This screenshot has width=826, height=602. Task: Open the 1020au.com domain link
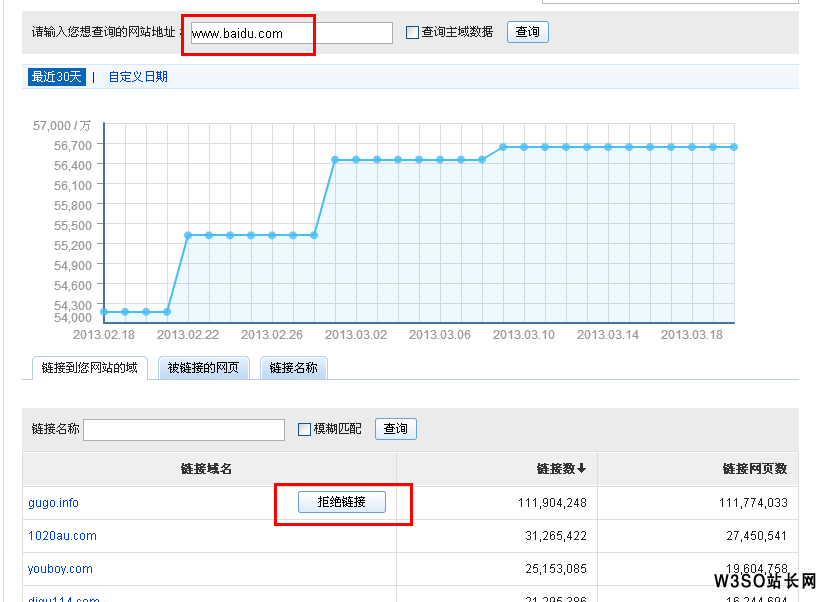(62, 536)
